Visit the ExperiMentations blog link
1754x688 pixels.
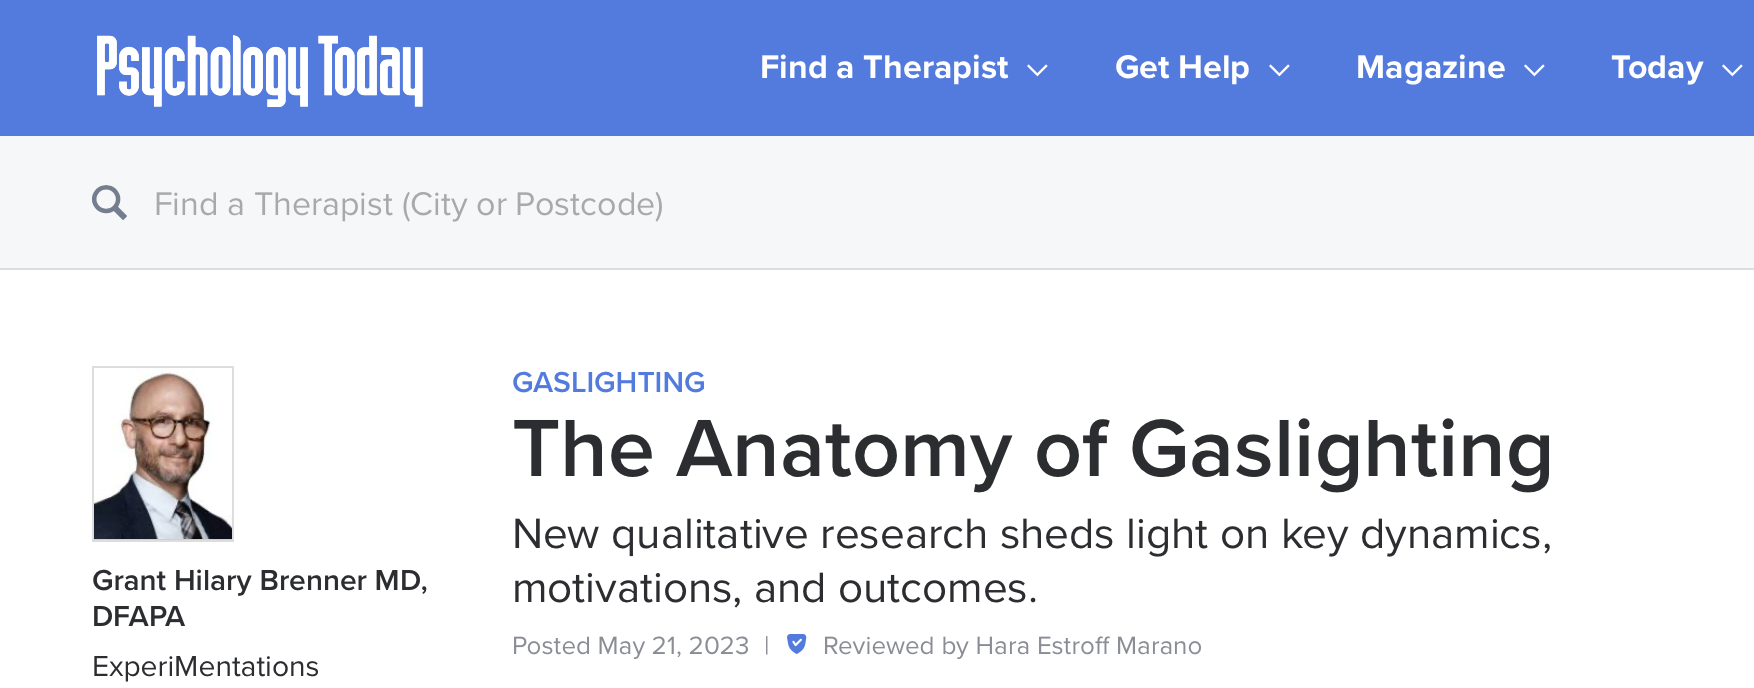pyautogui.click(x=205, y=666)
